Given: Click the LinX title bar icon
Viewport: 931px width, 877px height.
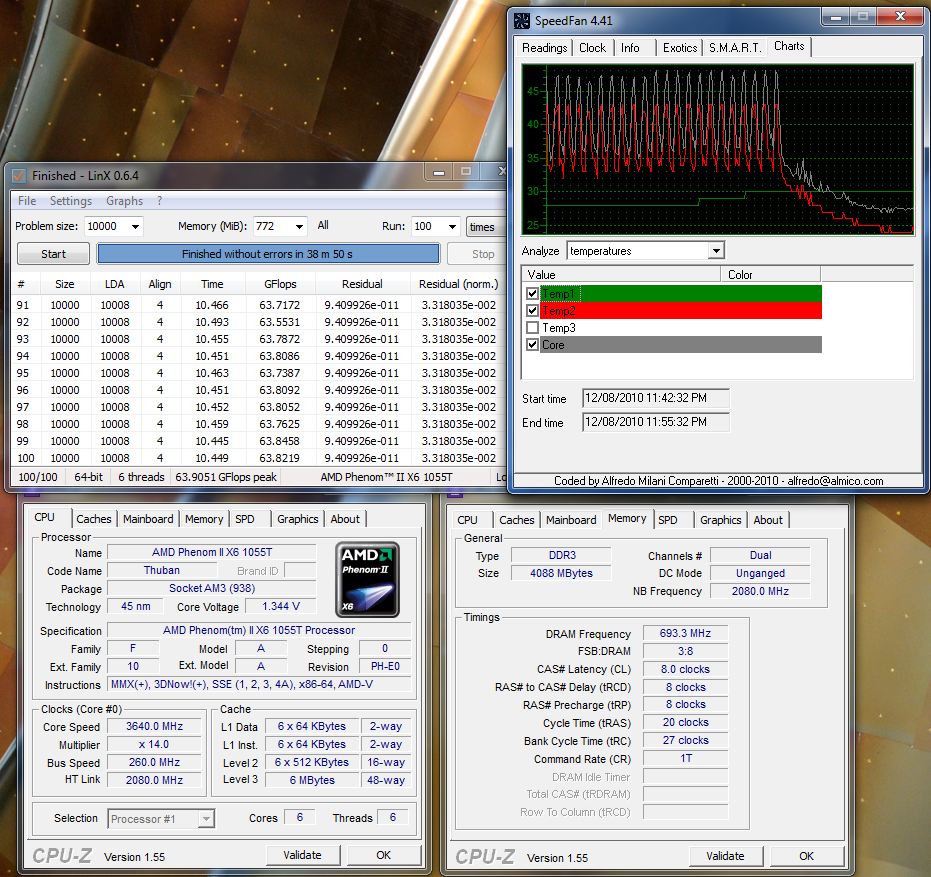Looking at the screenshot, I should [19, 176].
